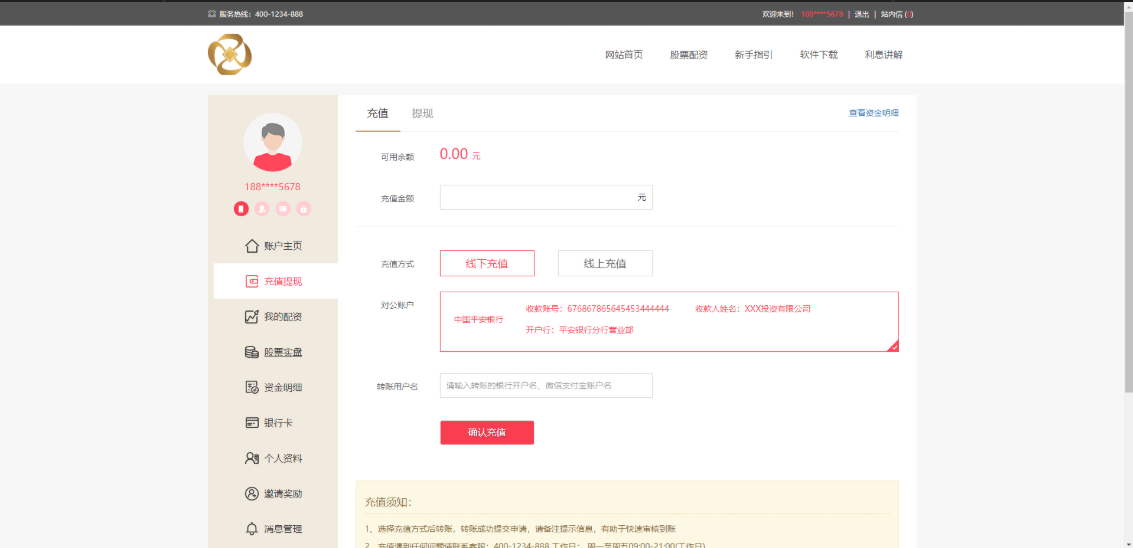Select the 中国平安银行 corporate account card

[669, 322]
